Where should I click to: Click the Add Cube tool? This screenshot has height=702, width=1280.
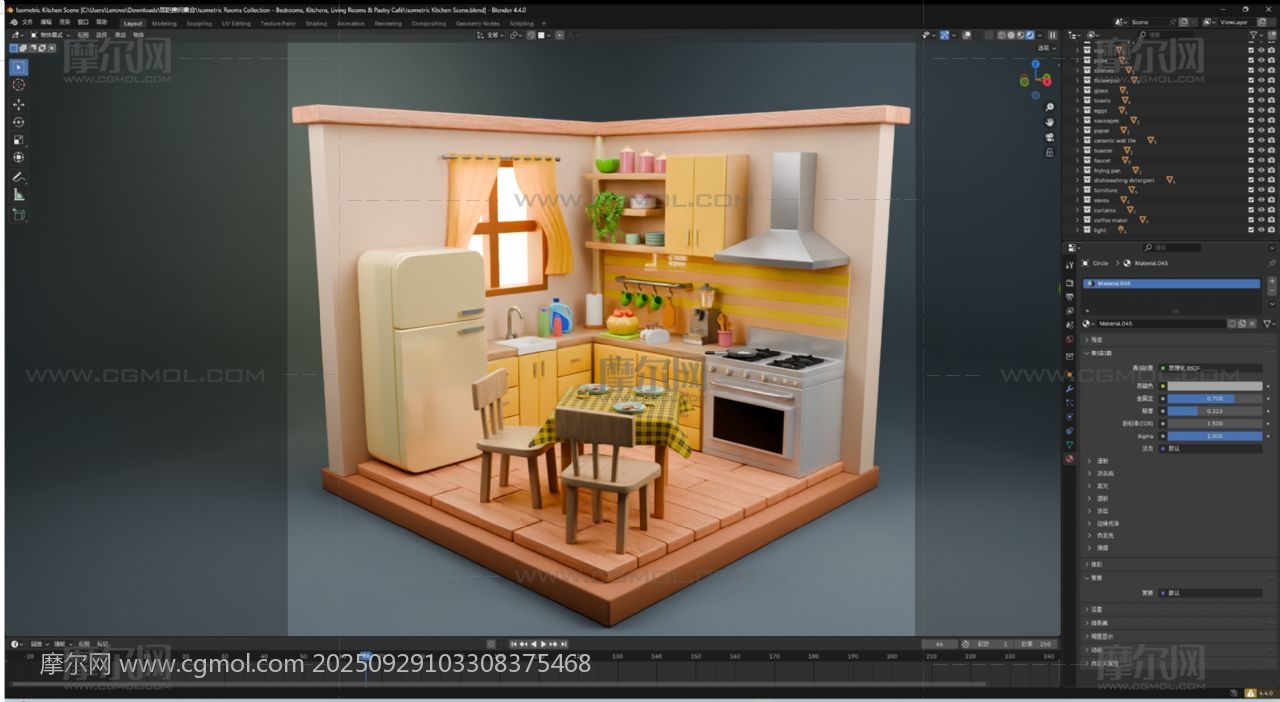coord(18,214)
